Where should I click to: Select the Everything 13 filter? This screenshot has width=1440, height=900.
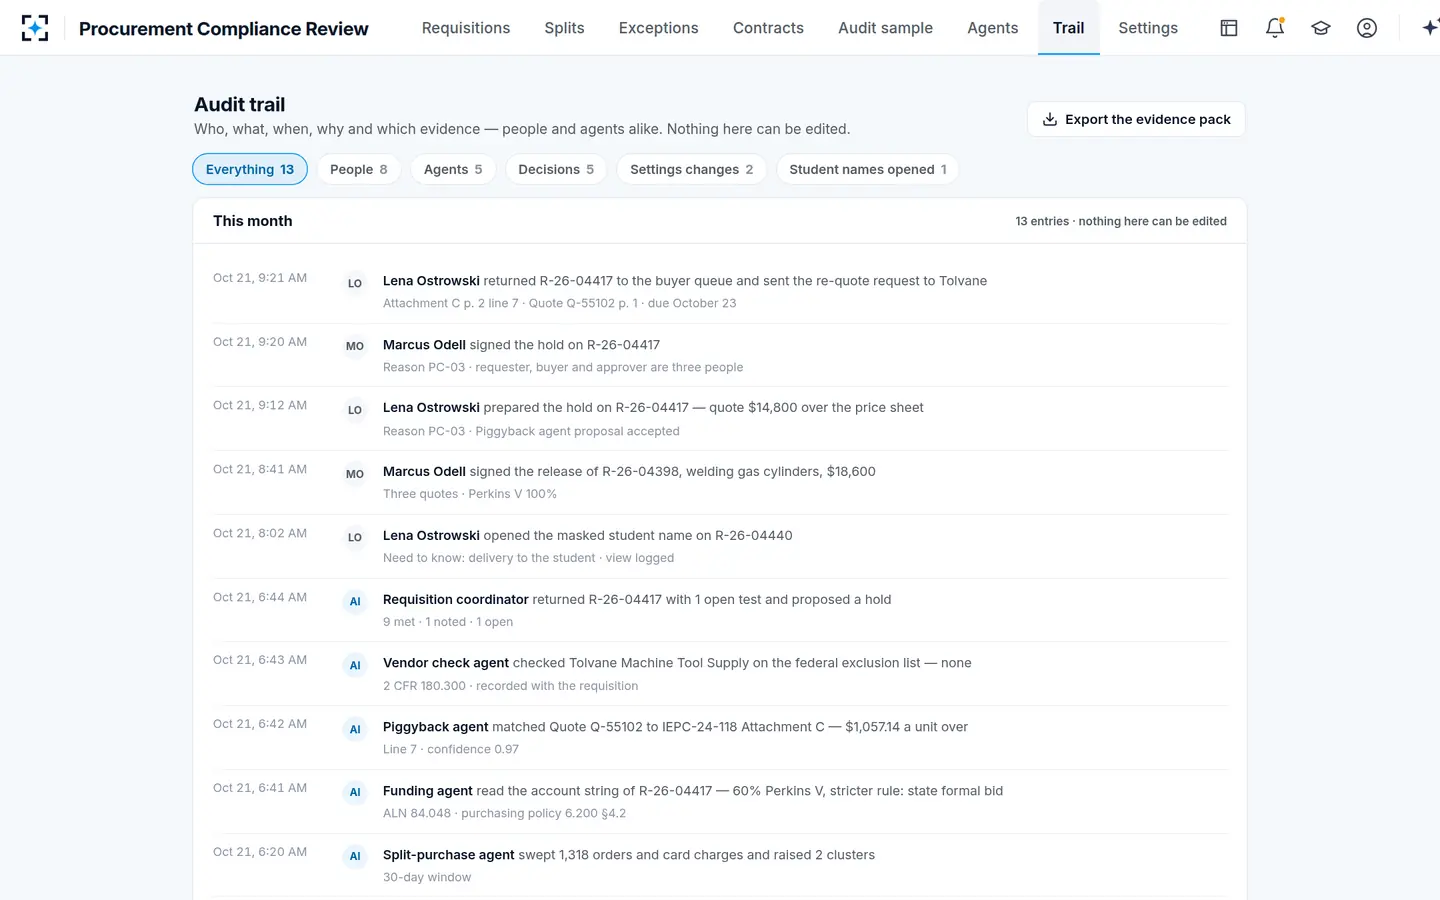pyautogui.click(x=250, y=169)
